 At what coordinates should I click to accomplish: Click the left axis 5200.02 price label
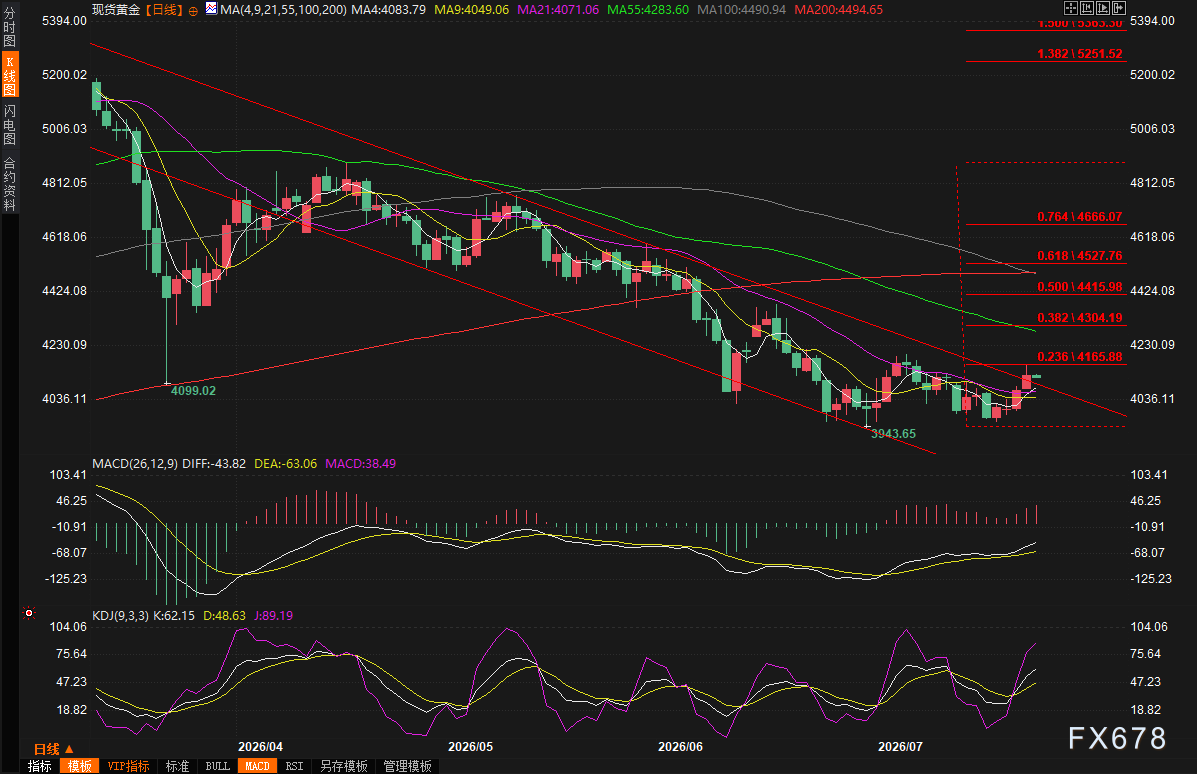[64, 75]
